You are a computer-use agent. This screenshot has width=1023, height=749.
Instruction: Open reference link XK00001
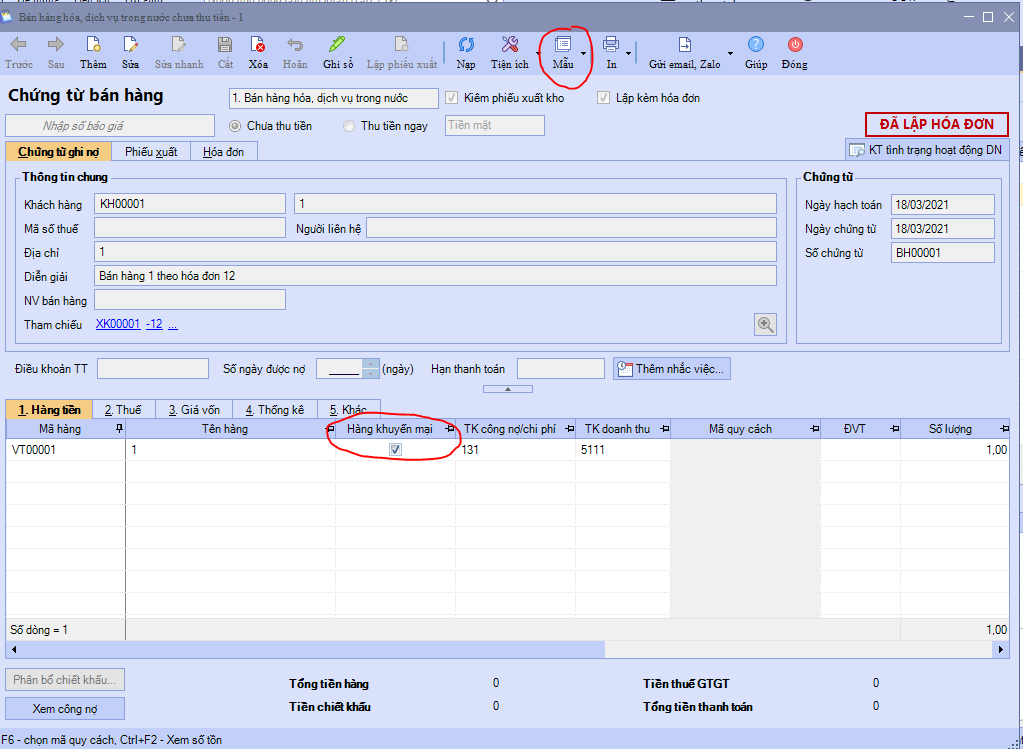tap(118, 324)
